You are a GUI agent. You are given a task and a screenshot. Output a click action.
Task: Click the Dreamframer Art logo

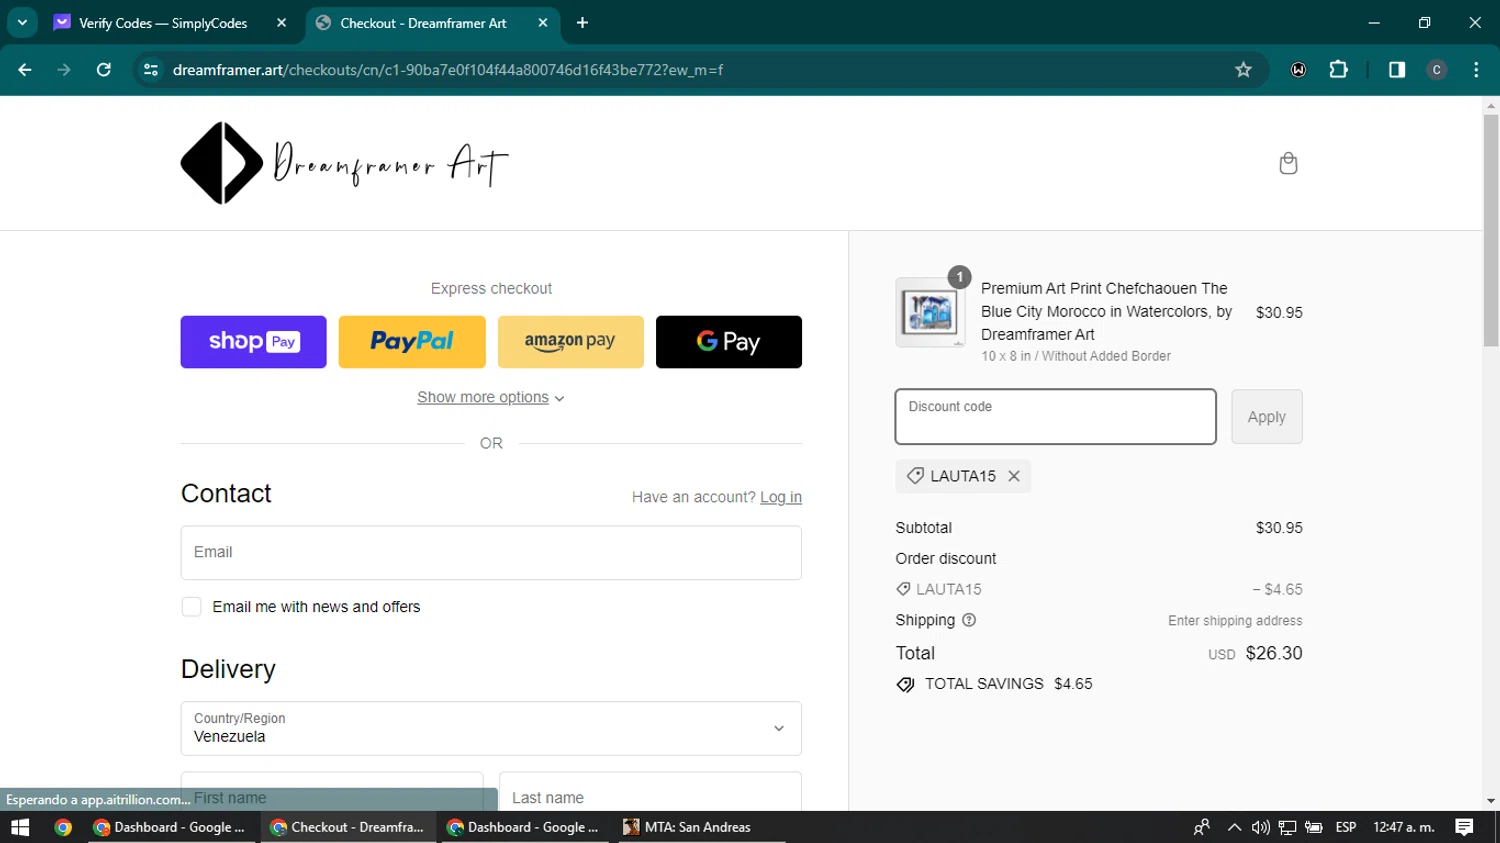pyautogui.click(x=345, y=163)
